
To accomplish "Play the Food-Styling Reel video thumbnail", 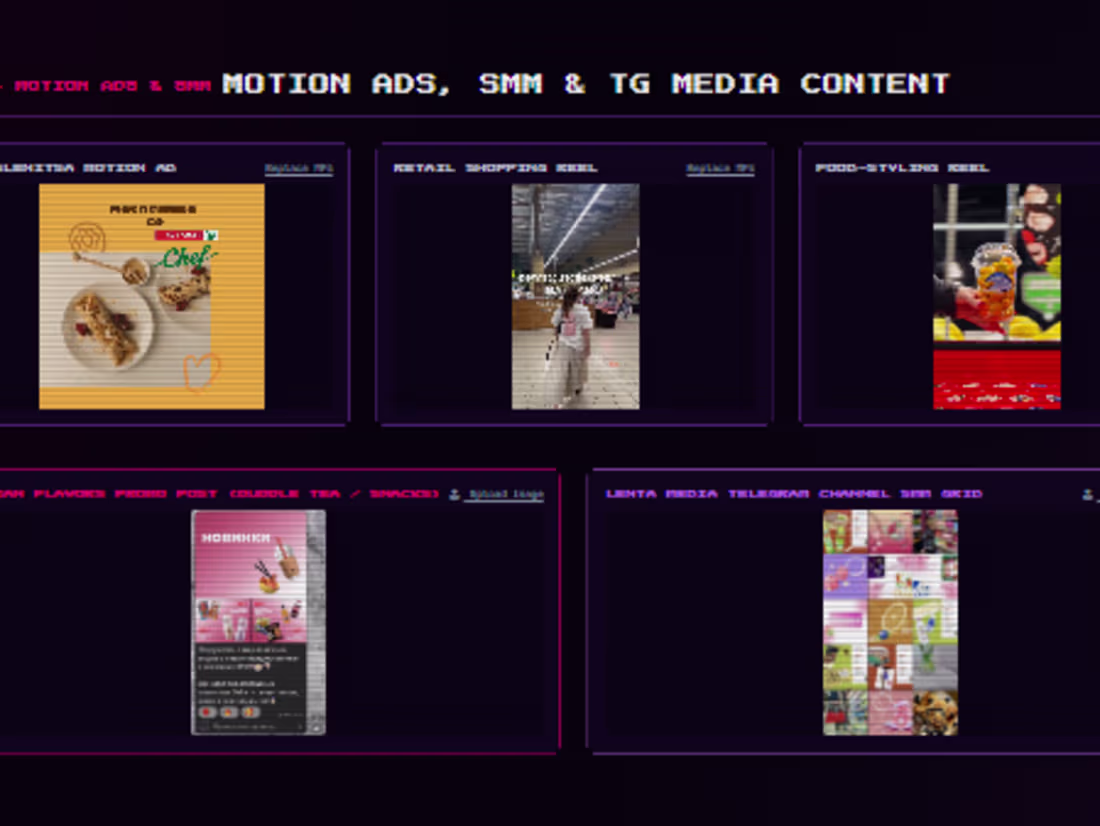I will pos(997,296).
